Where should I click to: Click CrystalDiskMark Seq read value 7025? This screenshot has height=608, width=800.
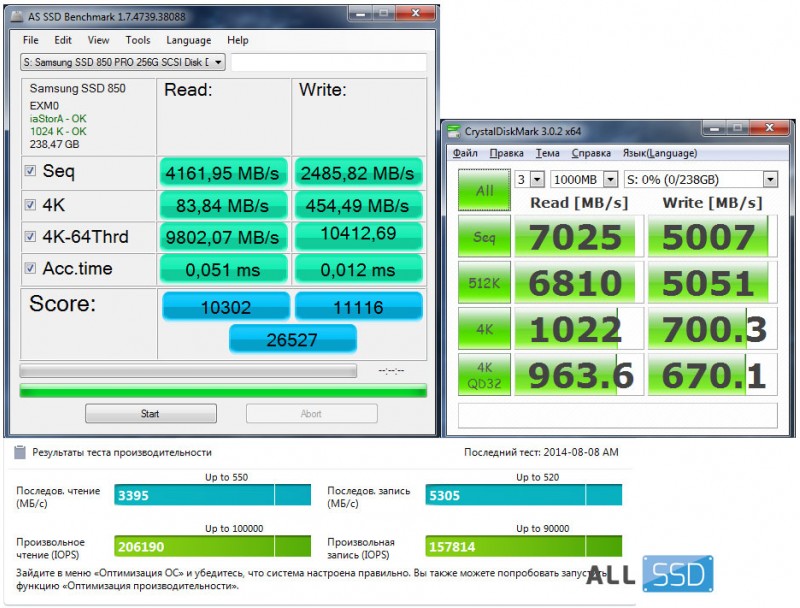[x=579, y=236]
